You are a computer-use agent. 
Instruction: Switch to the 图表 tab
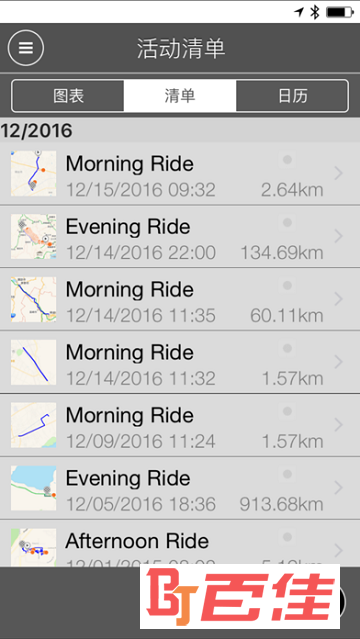pyautogui.click(x=68, y=96)
